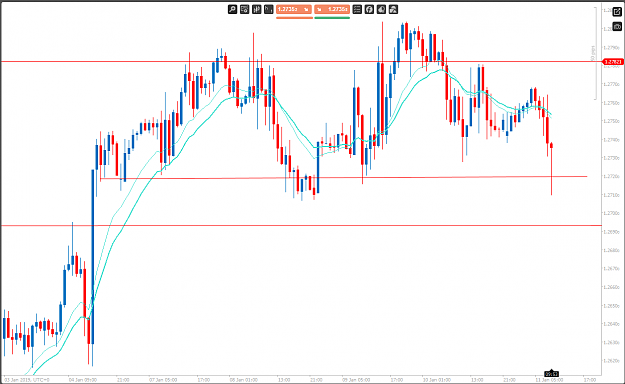Click the last icon in chart toolbar
The image size is (625, 384).
coord(393,9)
